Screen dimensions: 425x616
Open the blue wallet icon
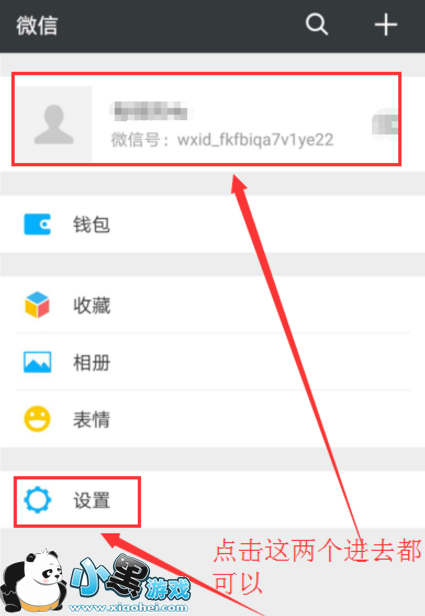coord(37,224)
